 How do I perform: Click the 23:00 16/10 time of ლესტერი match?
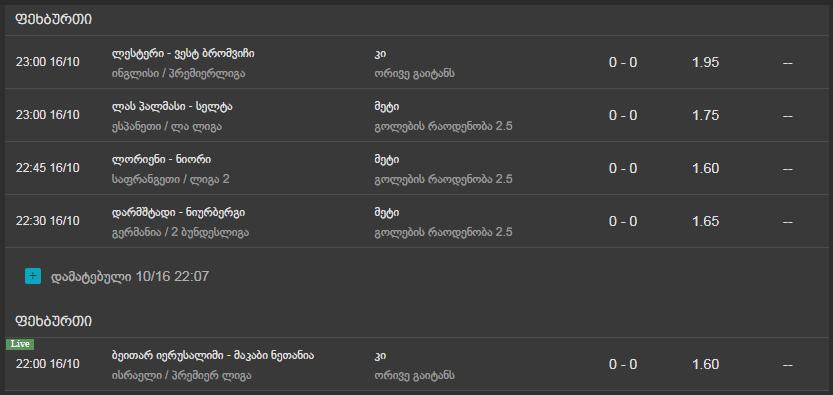point(47,62)
